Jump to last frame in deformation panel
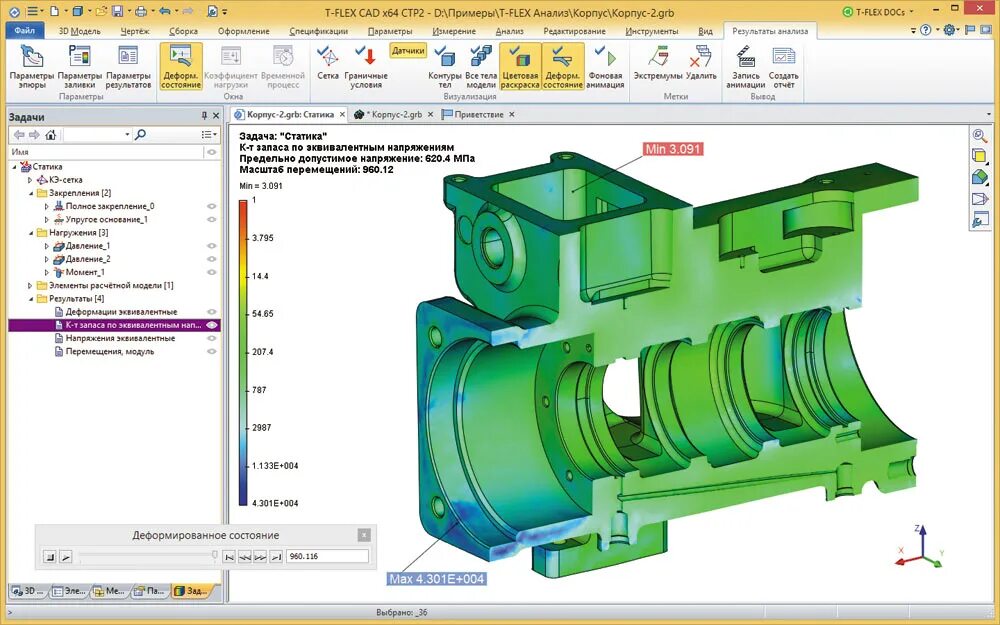The image size is (1000, 625). tap(276, 557)
